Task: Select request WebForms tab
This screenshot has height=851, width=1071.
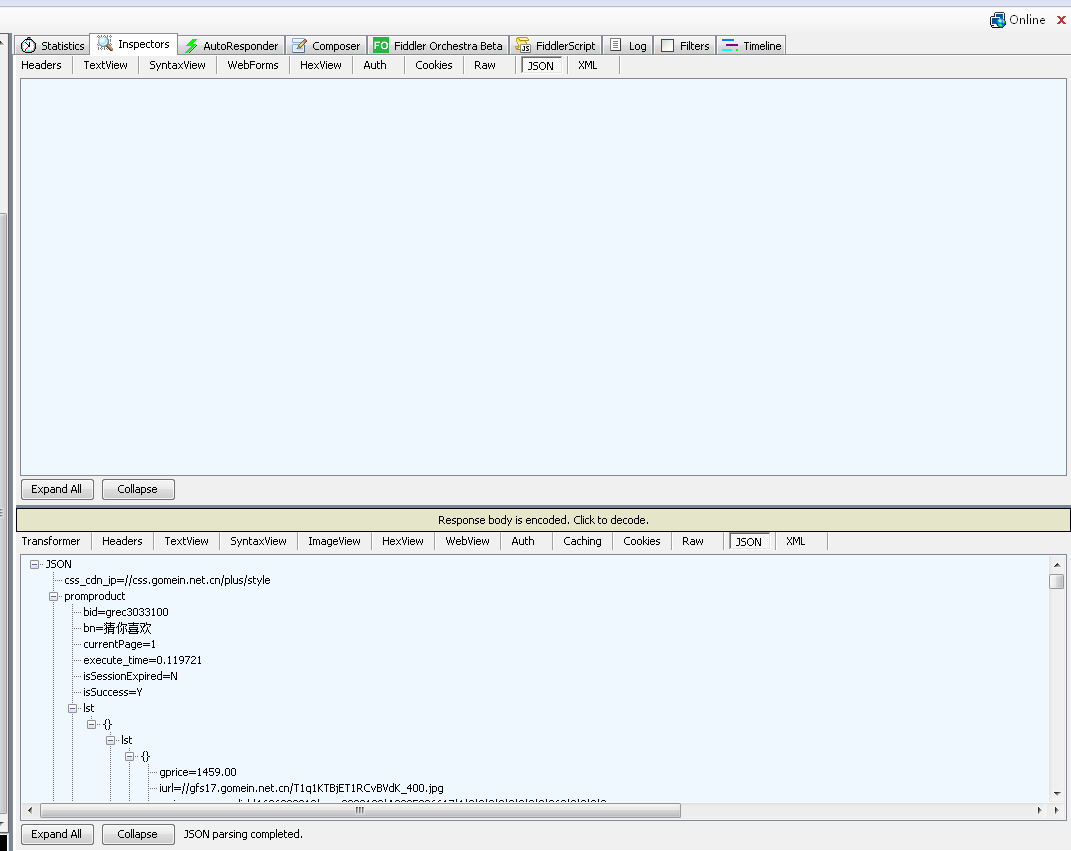Action: pyautogui.click(x=253, y=65)
